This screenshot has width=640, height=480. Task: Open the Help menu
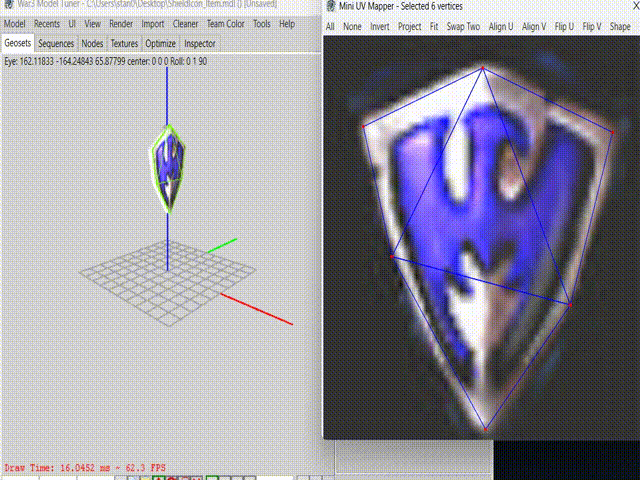point(287,24)
